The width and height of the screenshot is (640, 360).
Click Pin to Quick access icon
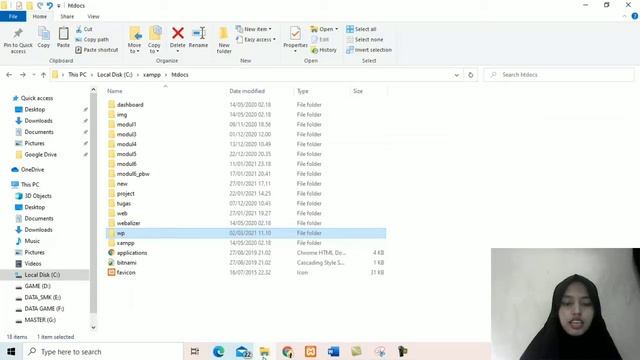coord(18,33)
